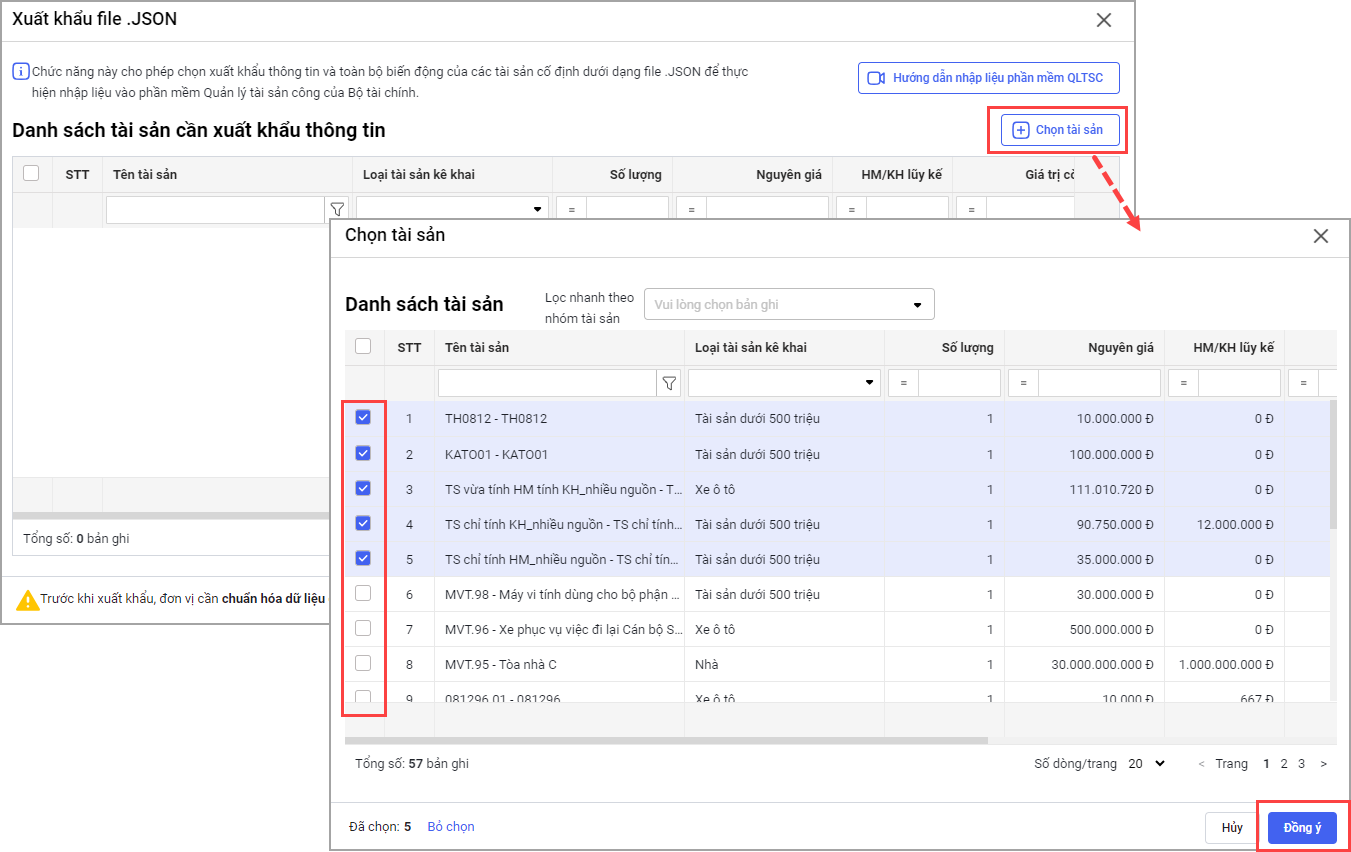Click the filter funnel icon in Xuất khẩu list
Image resolution: width=1351 pixels, height=852 pixels.
click(337, 210)
